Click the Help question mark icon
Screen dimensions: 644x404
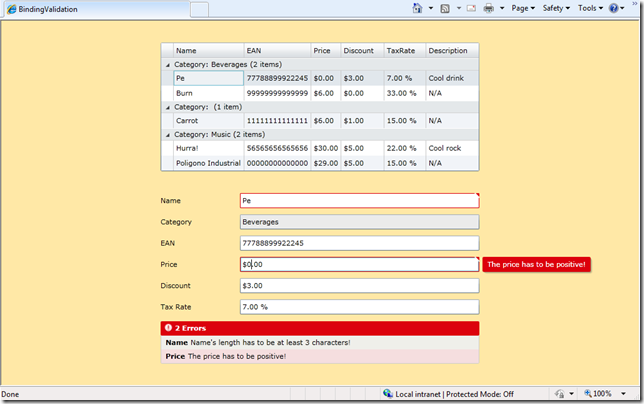click(x=613, y=8)
